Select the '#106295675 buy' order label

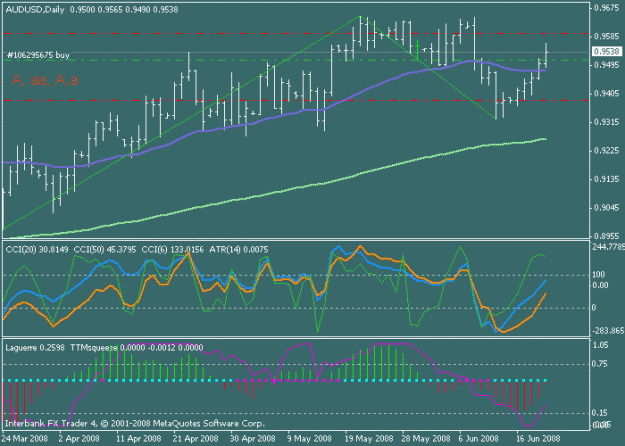(x=38, y=55)
